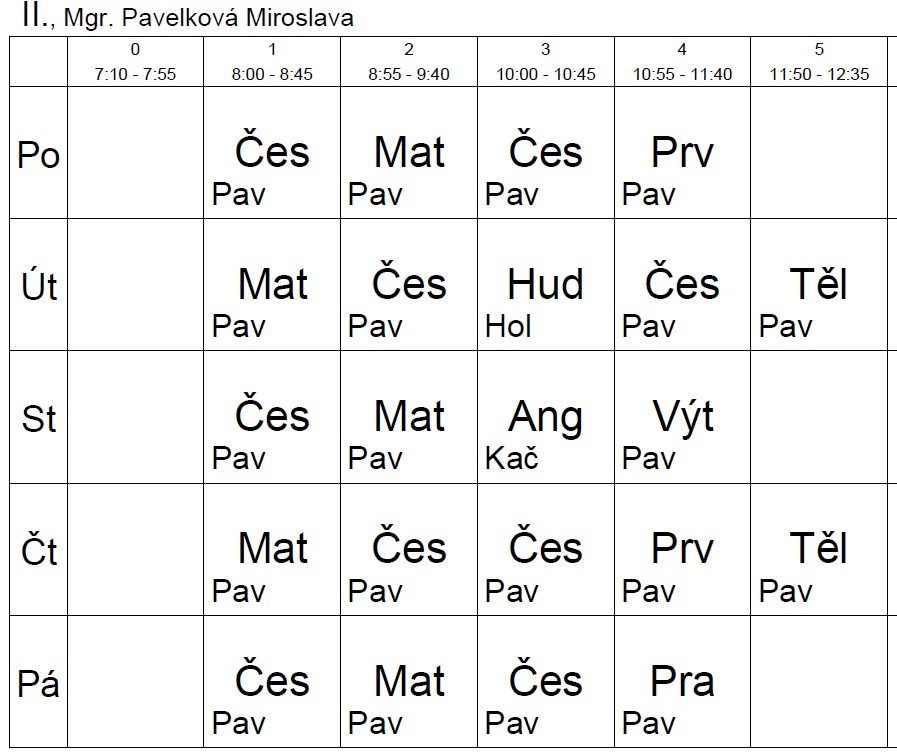The image size is (897, 755).
Task: Select Thursday's Prv lesson in period 4
Action: tap(682, 550)
